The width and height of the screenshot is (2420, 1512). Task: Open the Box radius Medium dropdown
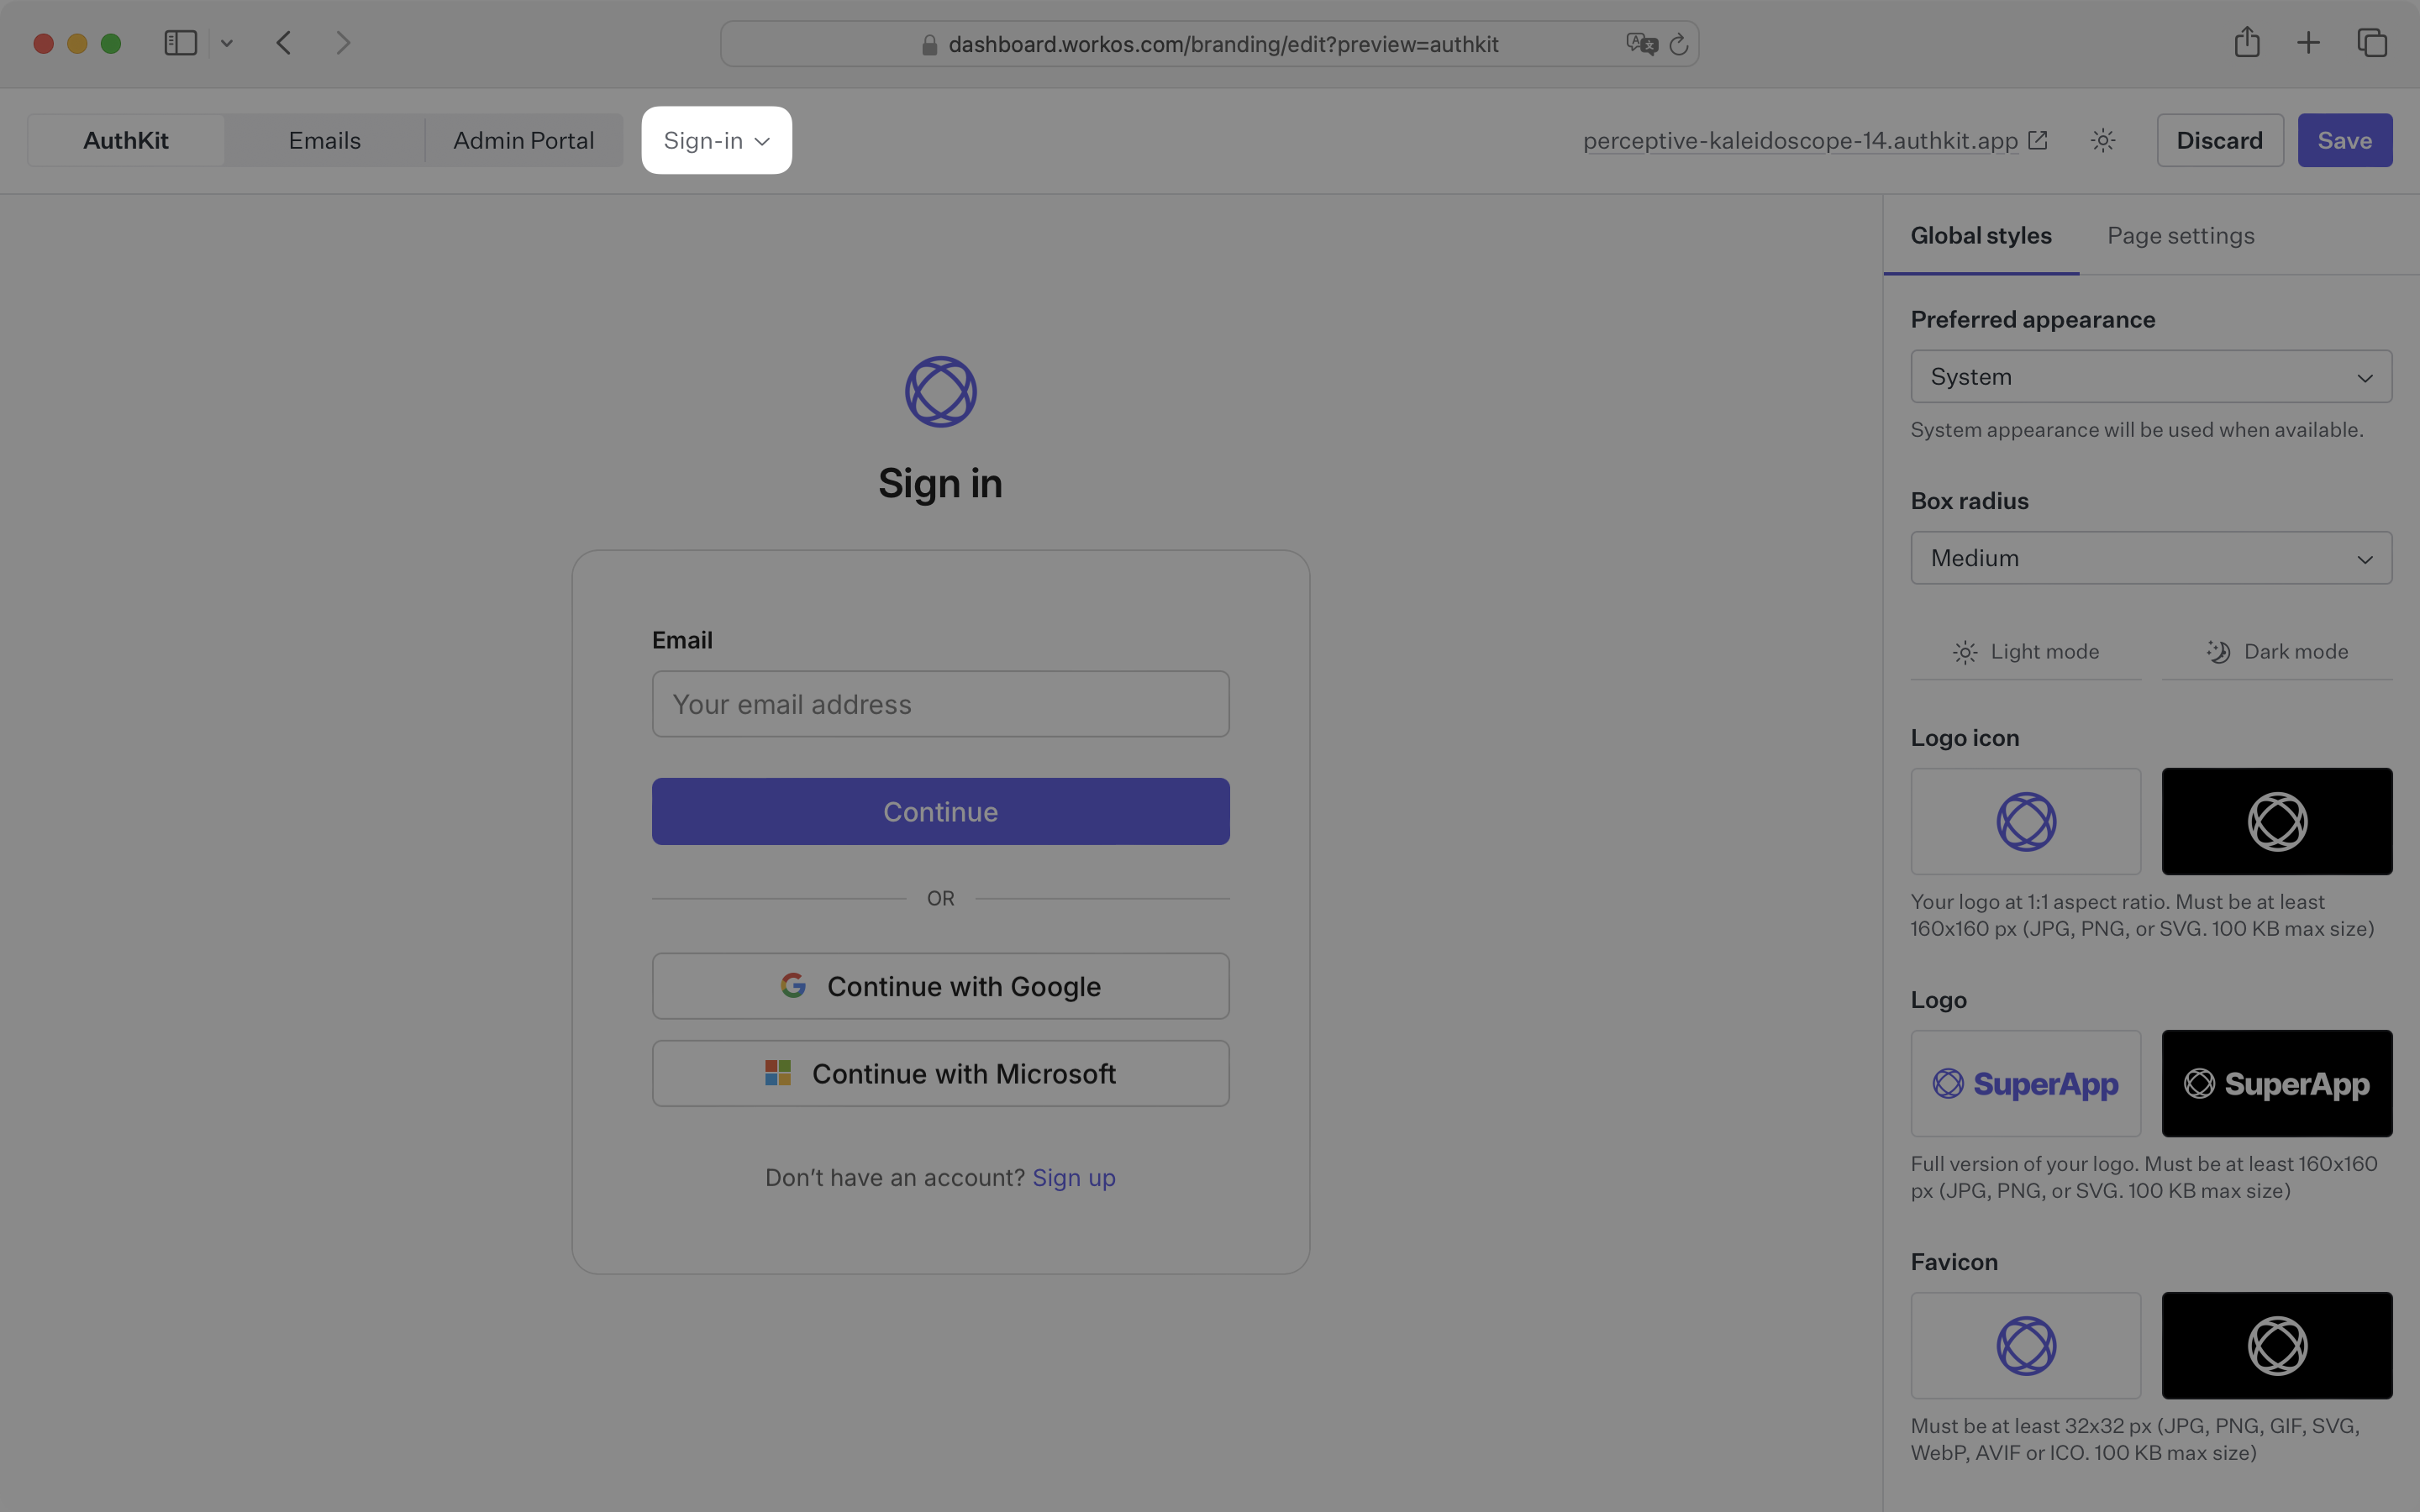[x=2150, y=558]
